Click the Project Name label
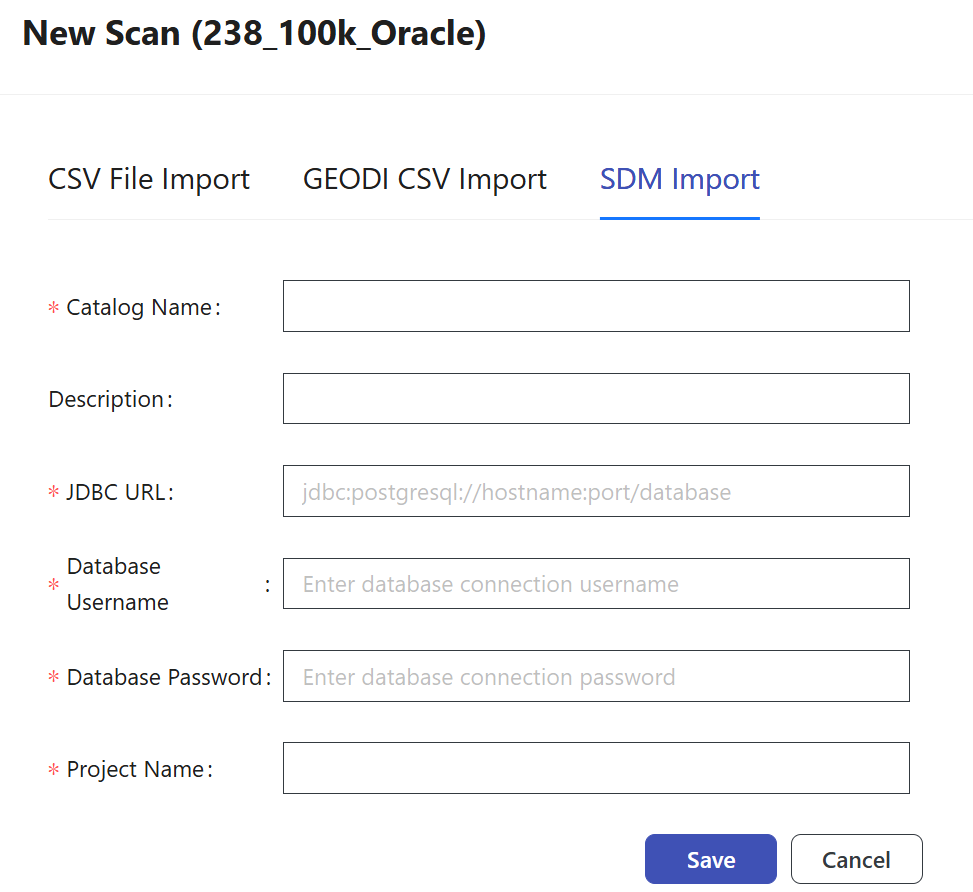Viewport: 973px width, 892px height. (135, 770)
